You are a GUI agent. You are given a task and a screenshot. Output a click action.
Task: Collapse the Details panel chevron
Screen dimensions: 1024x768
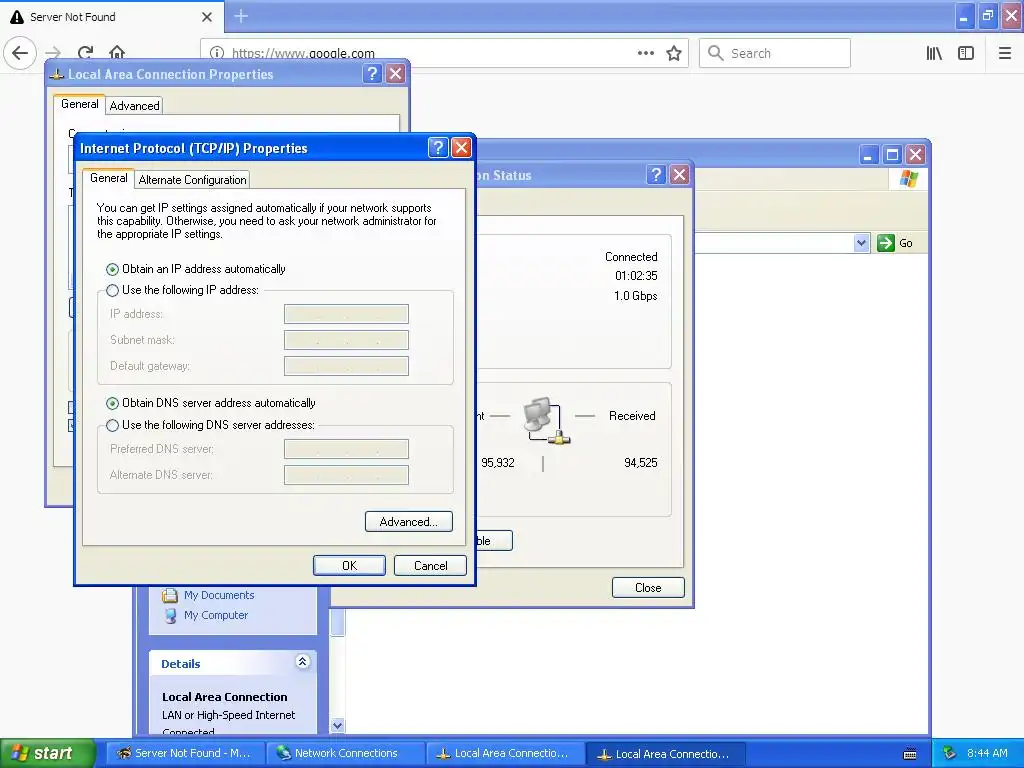[x=302, y=662]
